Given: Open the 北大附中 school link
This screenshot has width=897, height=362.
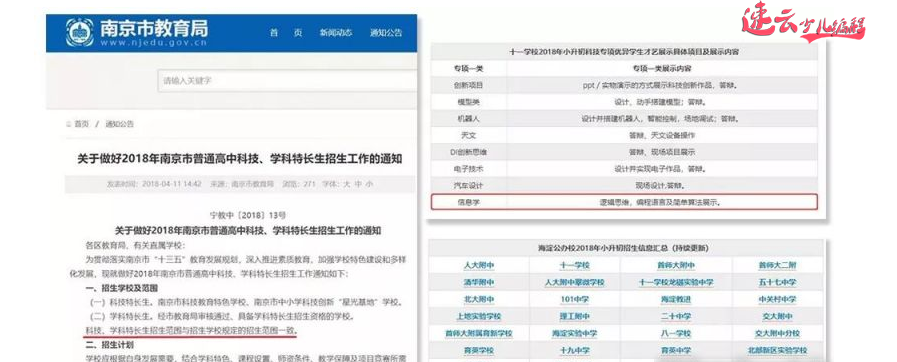Looking at the screenshot, I should [478, 299].
